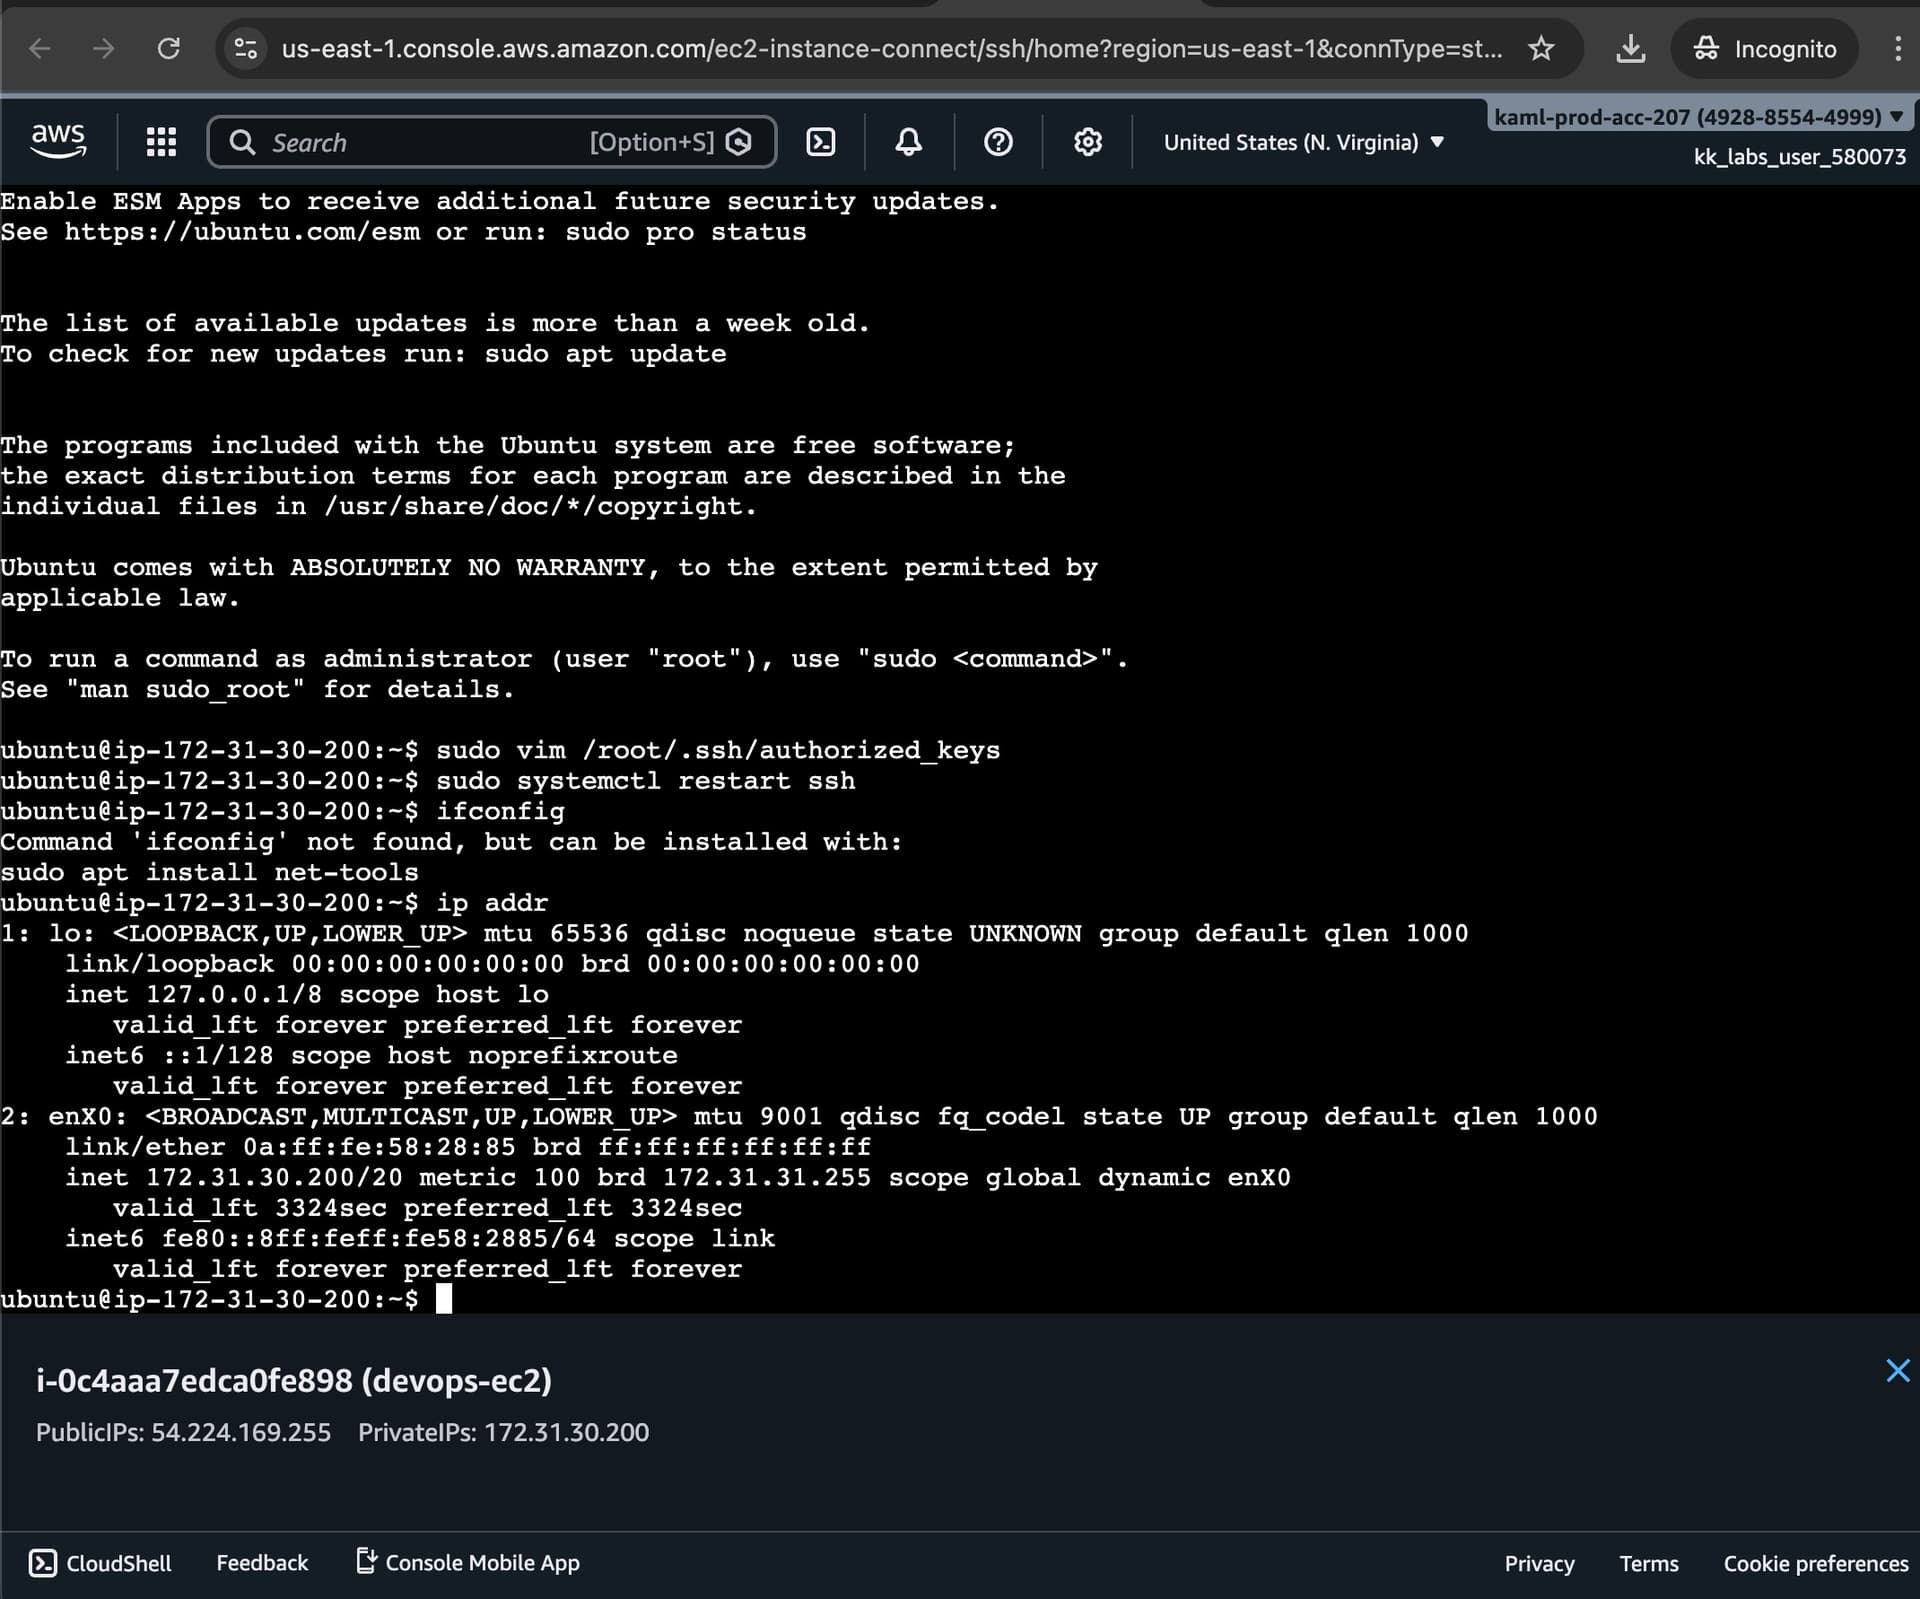Expand the kaml-prod-acc-207 account menu
Screen dimensions: 1920x1599
pos(1697,117)
